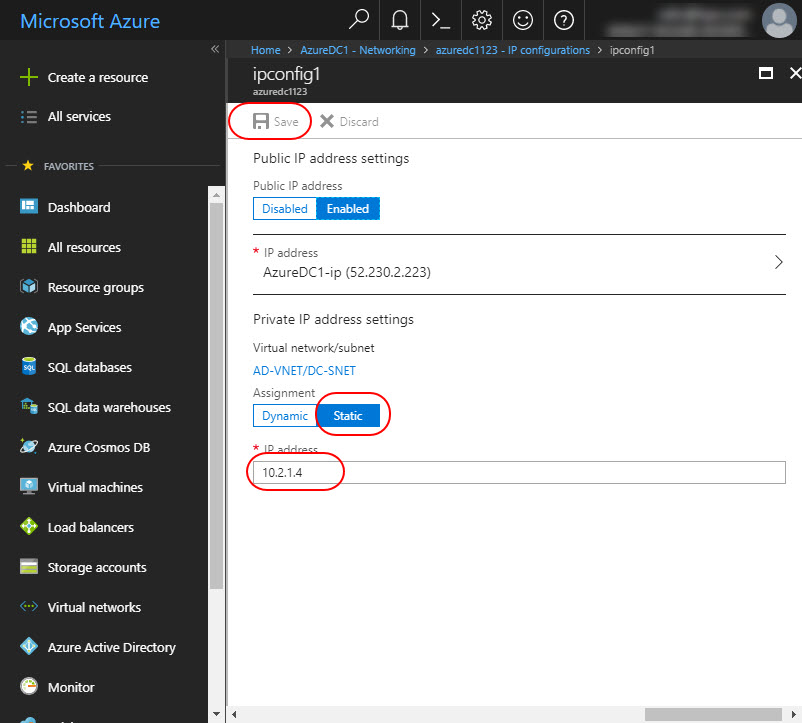Screen dimensions: 802x723
Task: Go to Home breadcrumb link
Action: click(x=265, y=50)
